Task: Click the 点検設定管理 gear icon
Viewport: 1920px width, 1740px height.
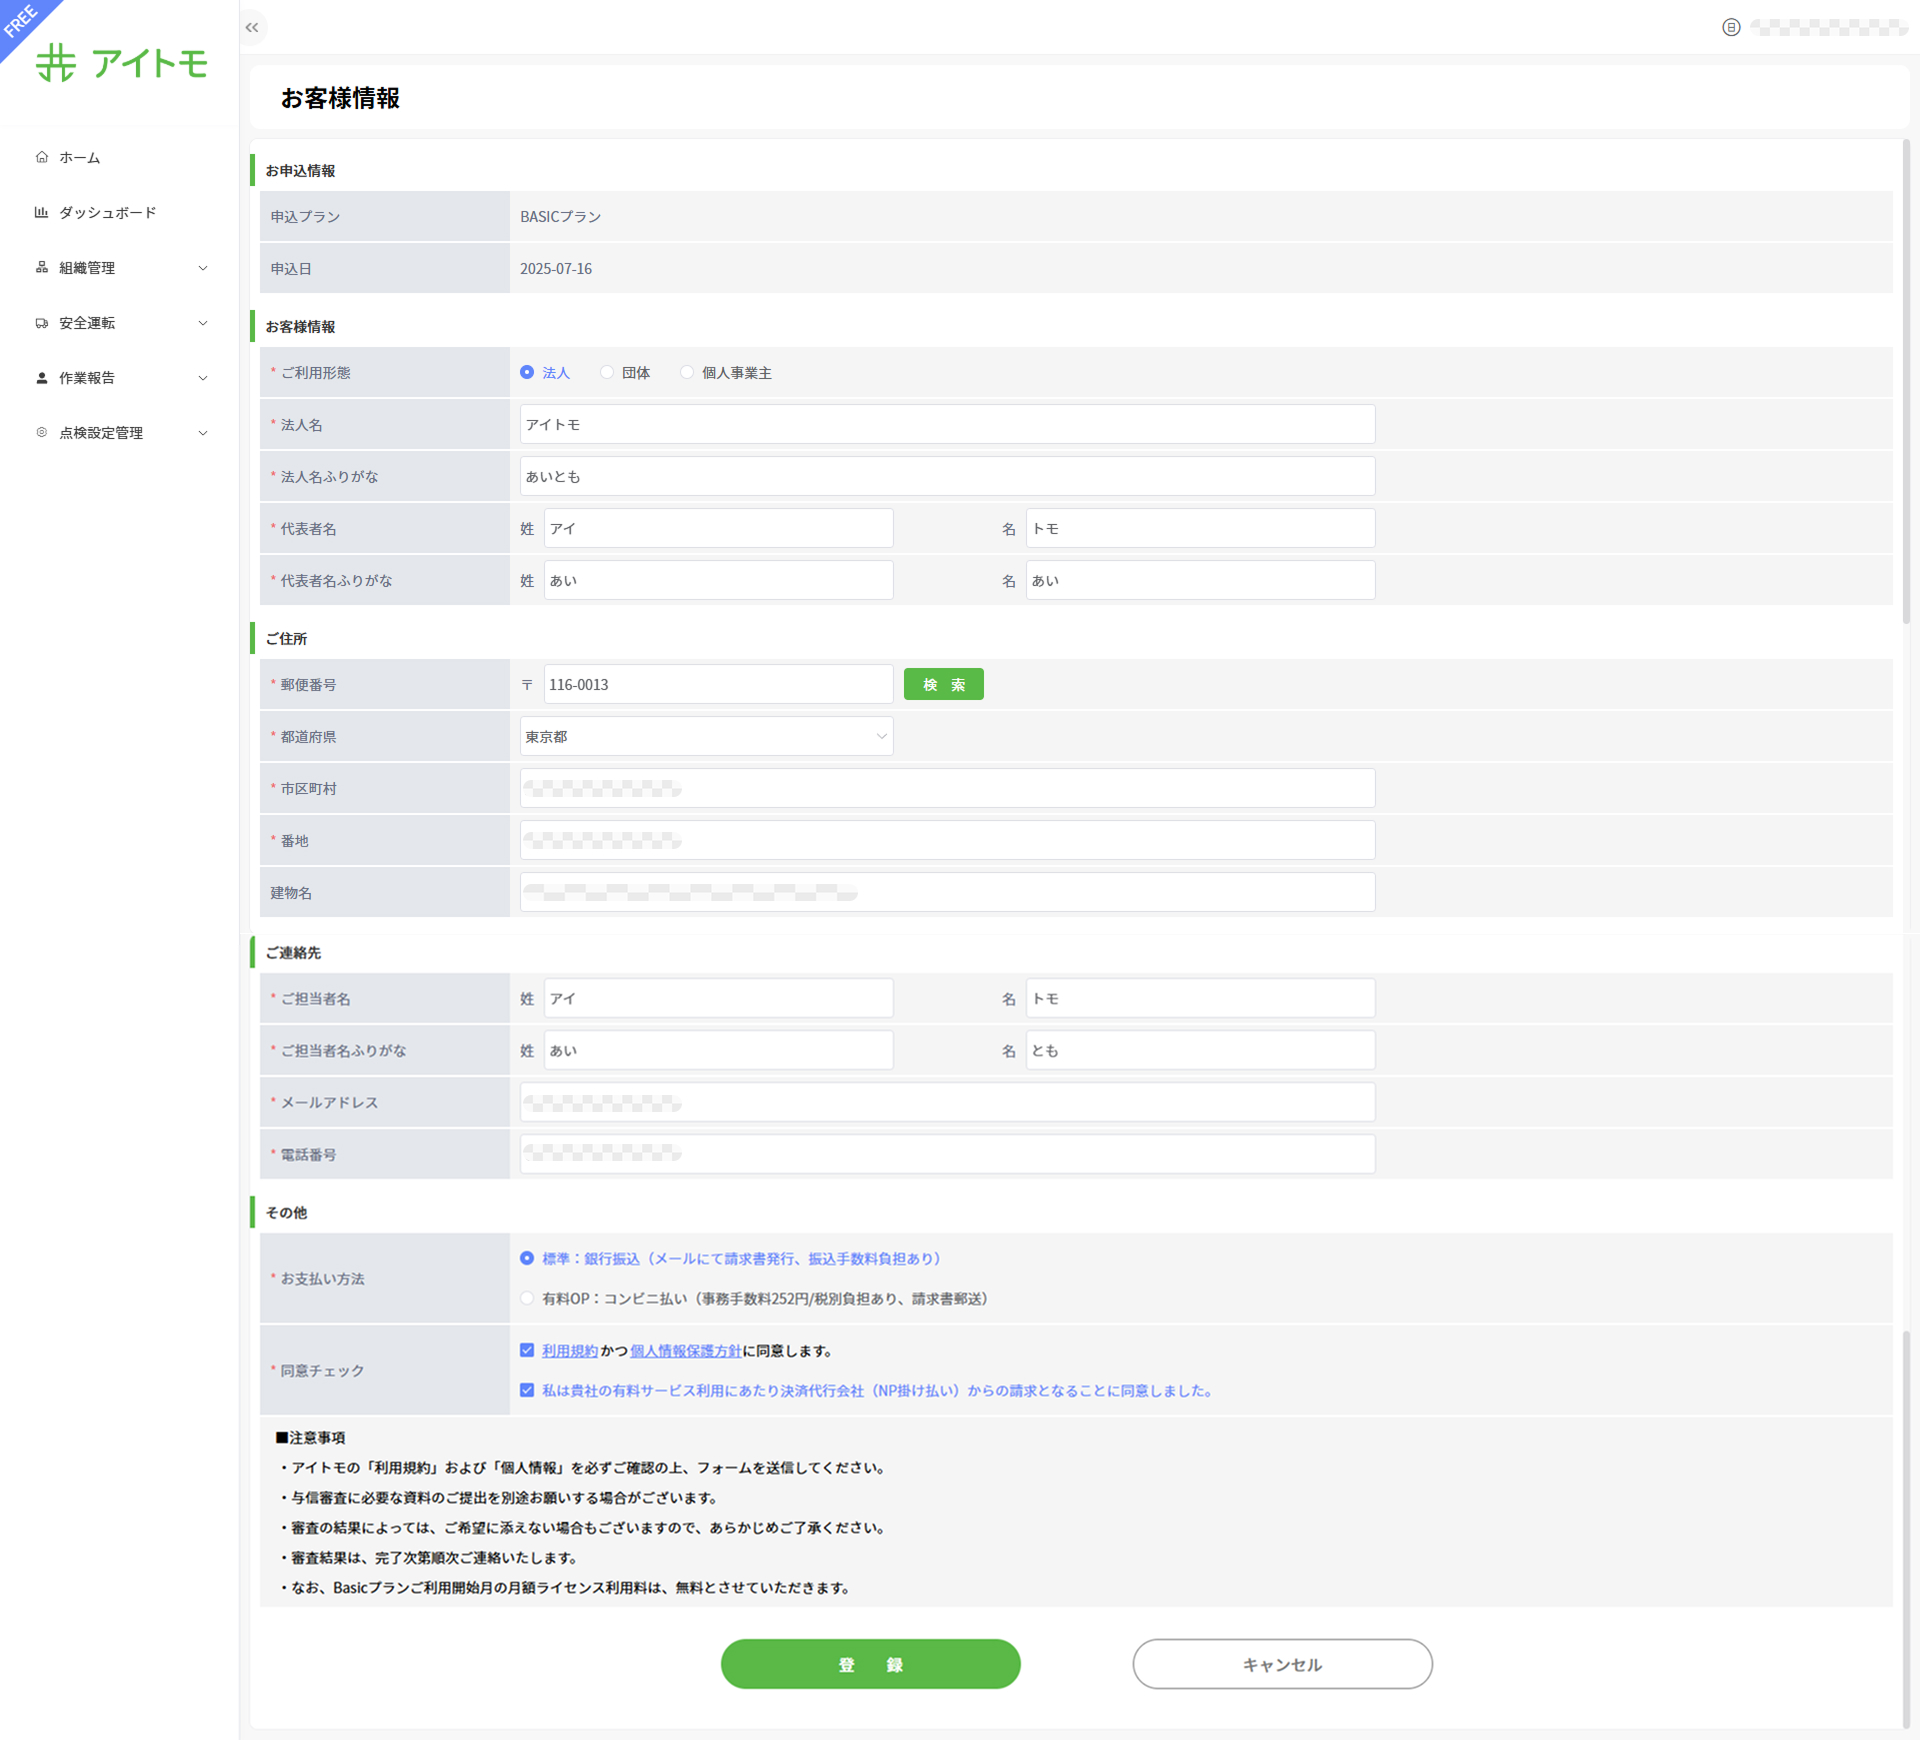Action: coord(42,433)
